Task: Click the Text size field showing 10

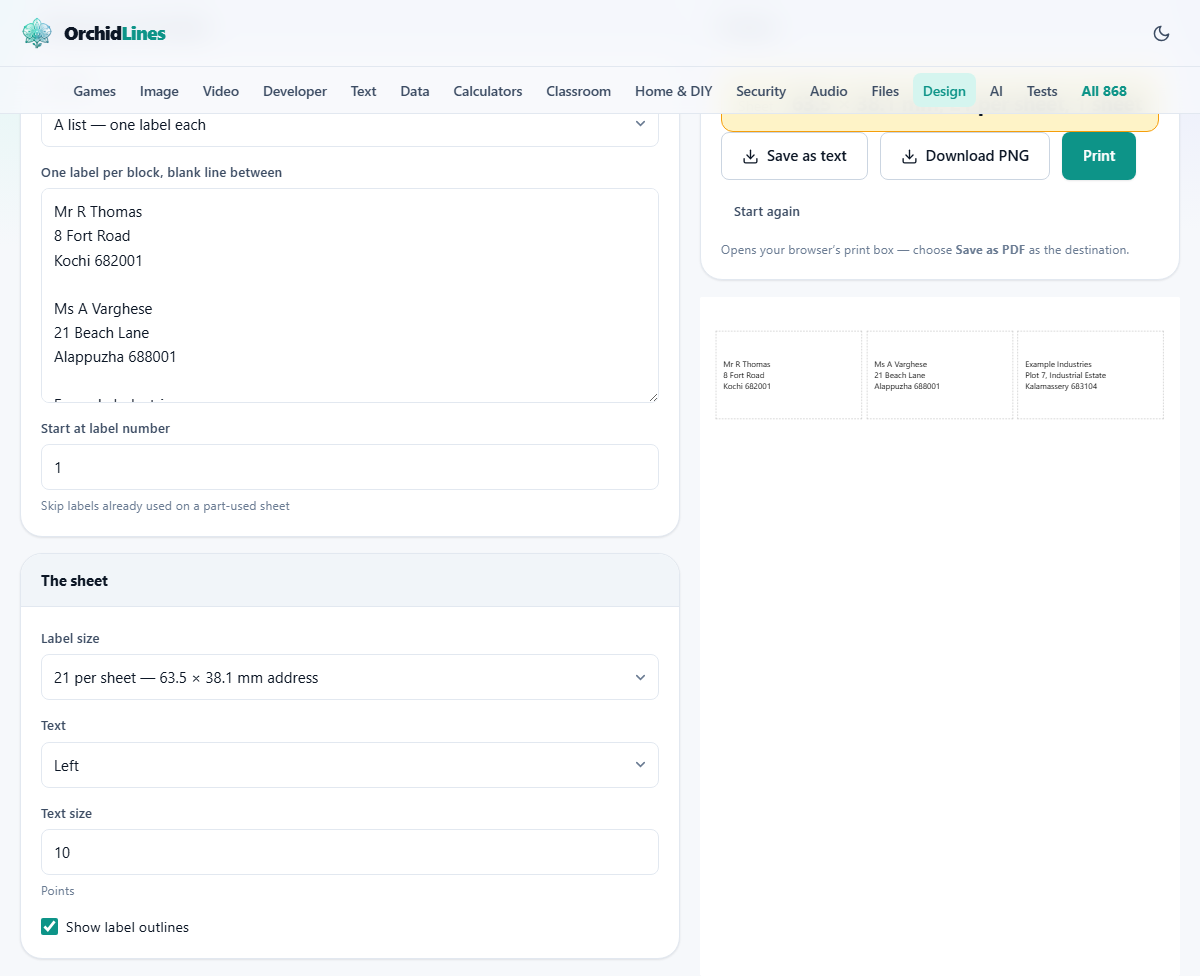Action: click(x=350, y=852)
